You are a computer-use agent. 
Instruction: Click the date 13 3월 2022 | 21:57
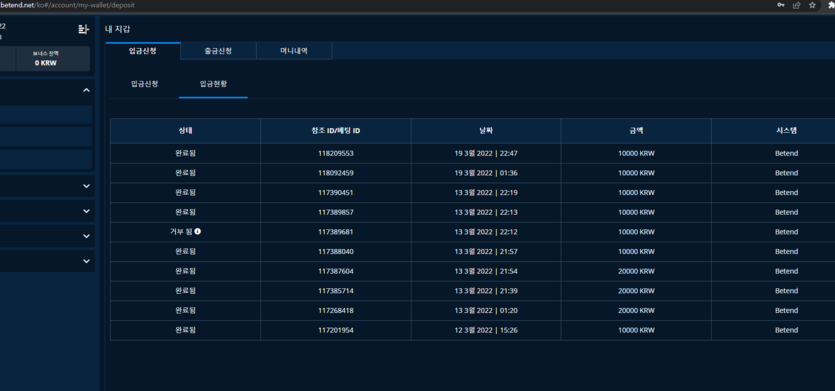click(x=486, y=251)
